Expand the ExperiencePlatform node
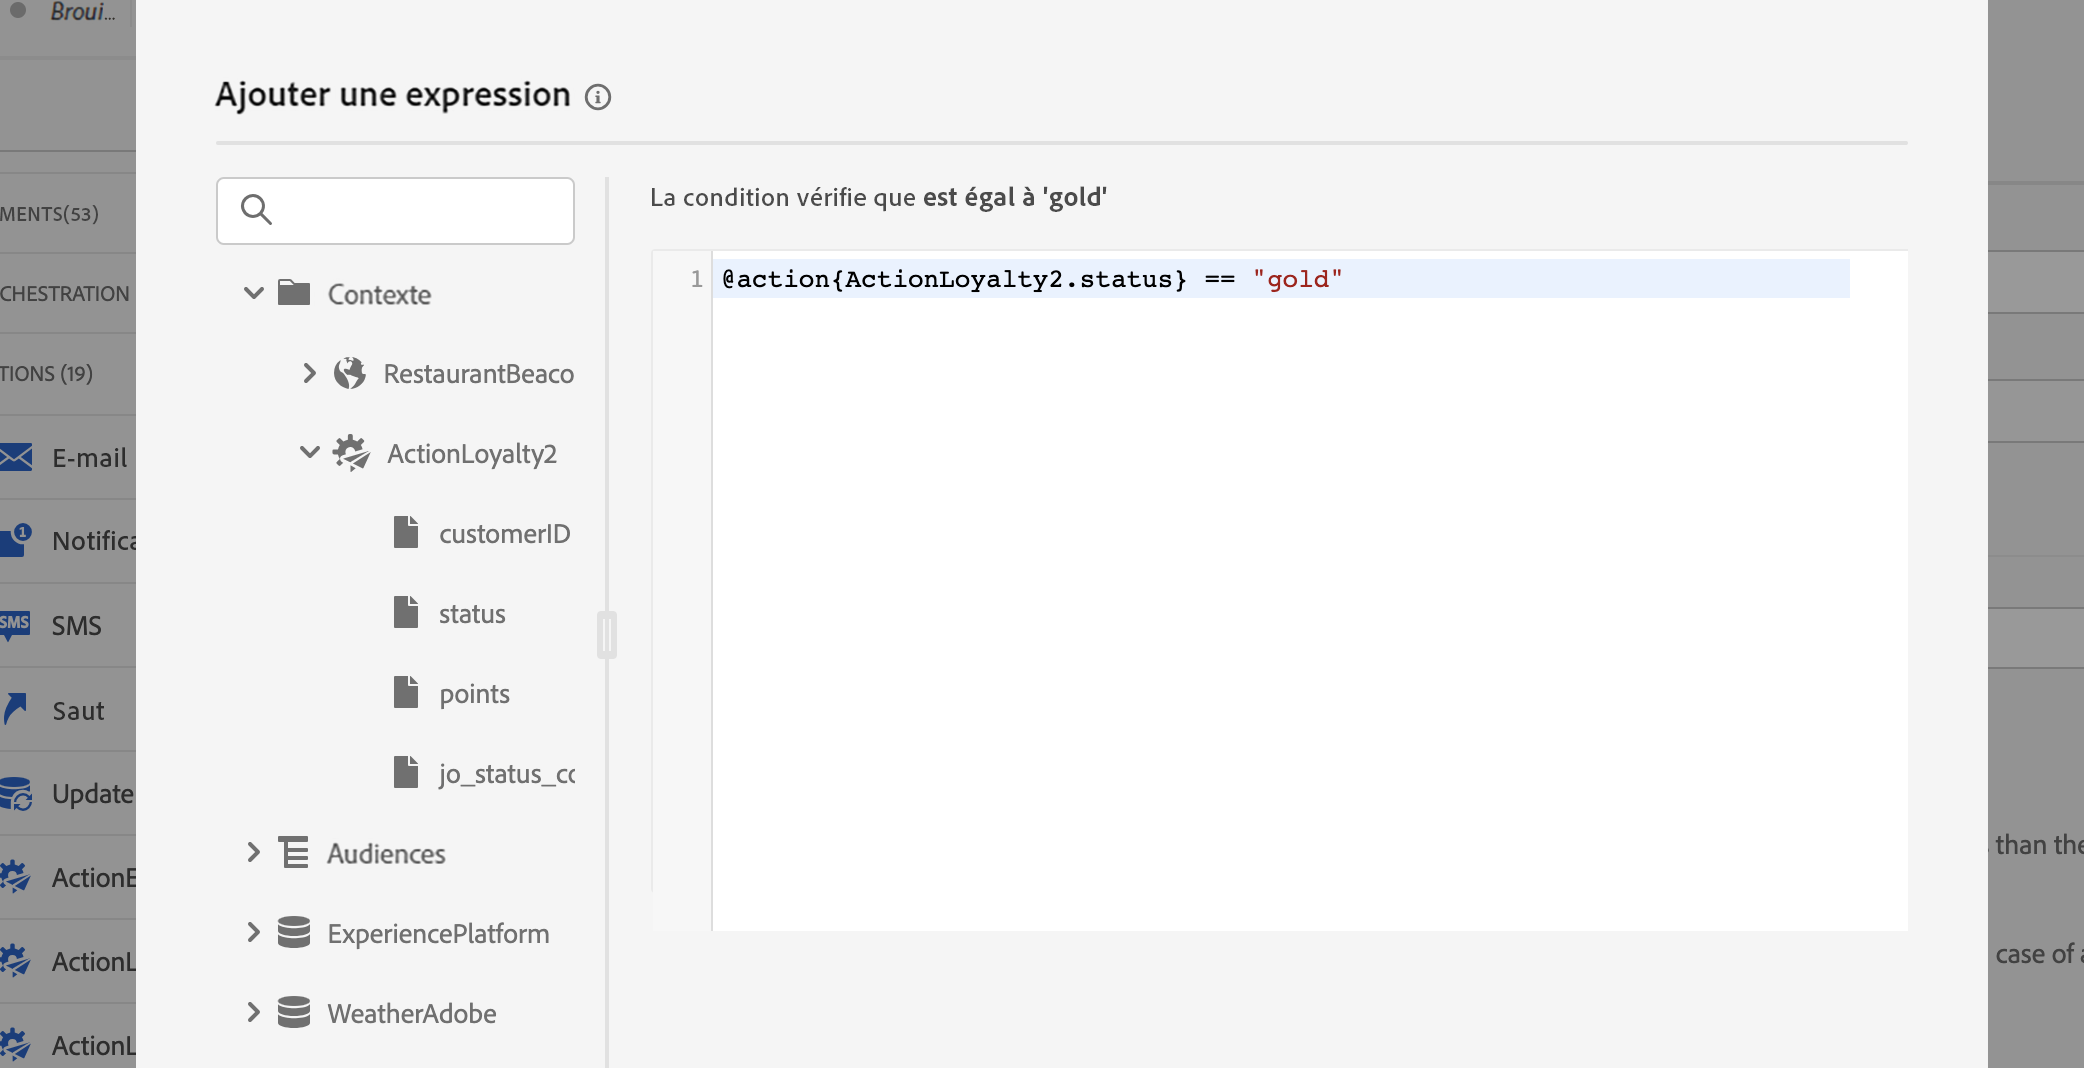 (254, 933)
